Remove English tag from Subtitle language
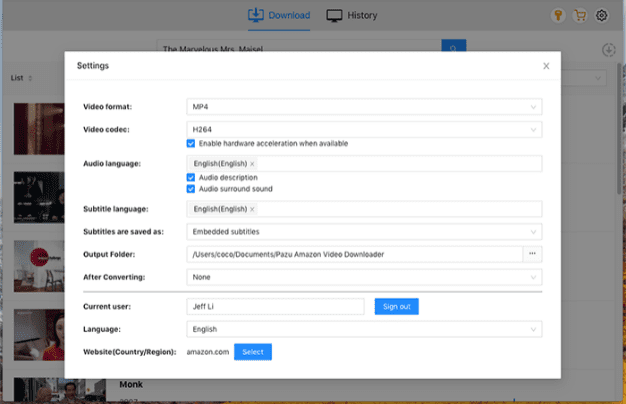 click(252, 209)
